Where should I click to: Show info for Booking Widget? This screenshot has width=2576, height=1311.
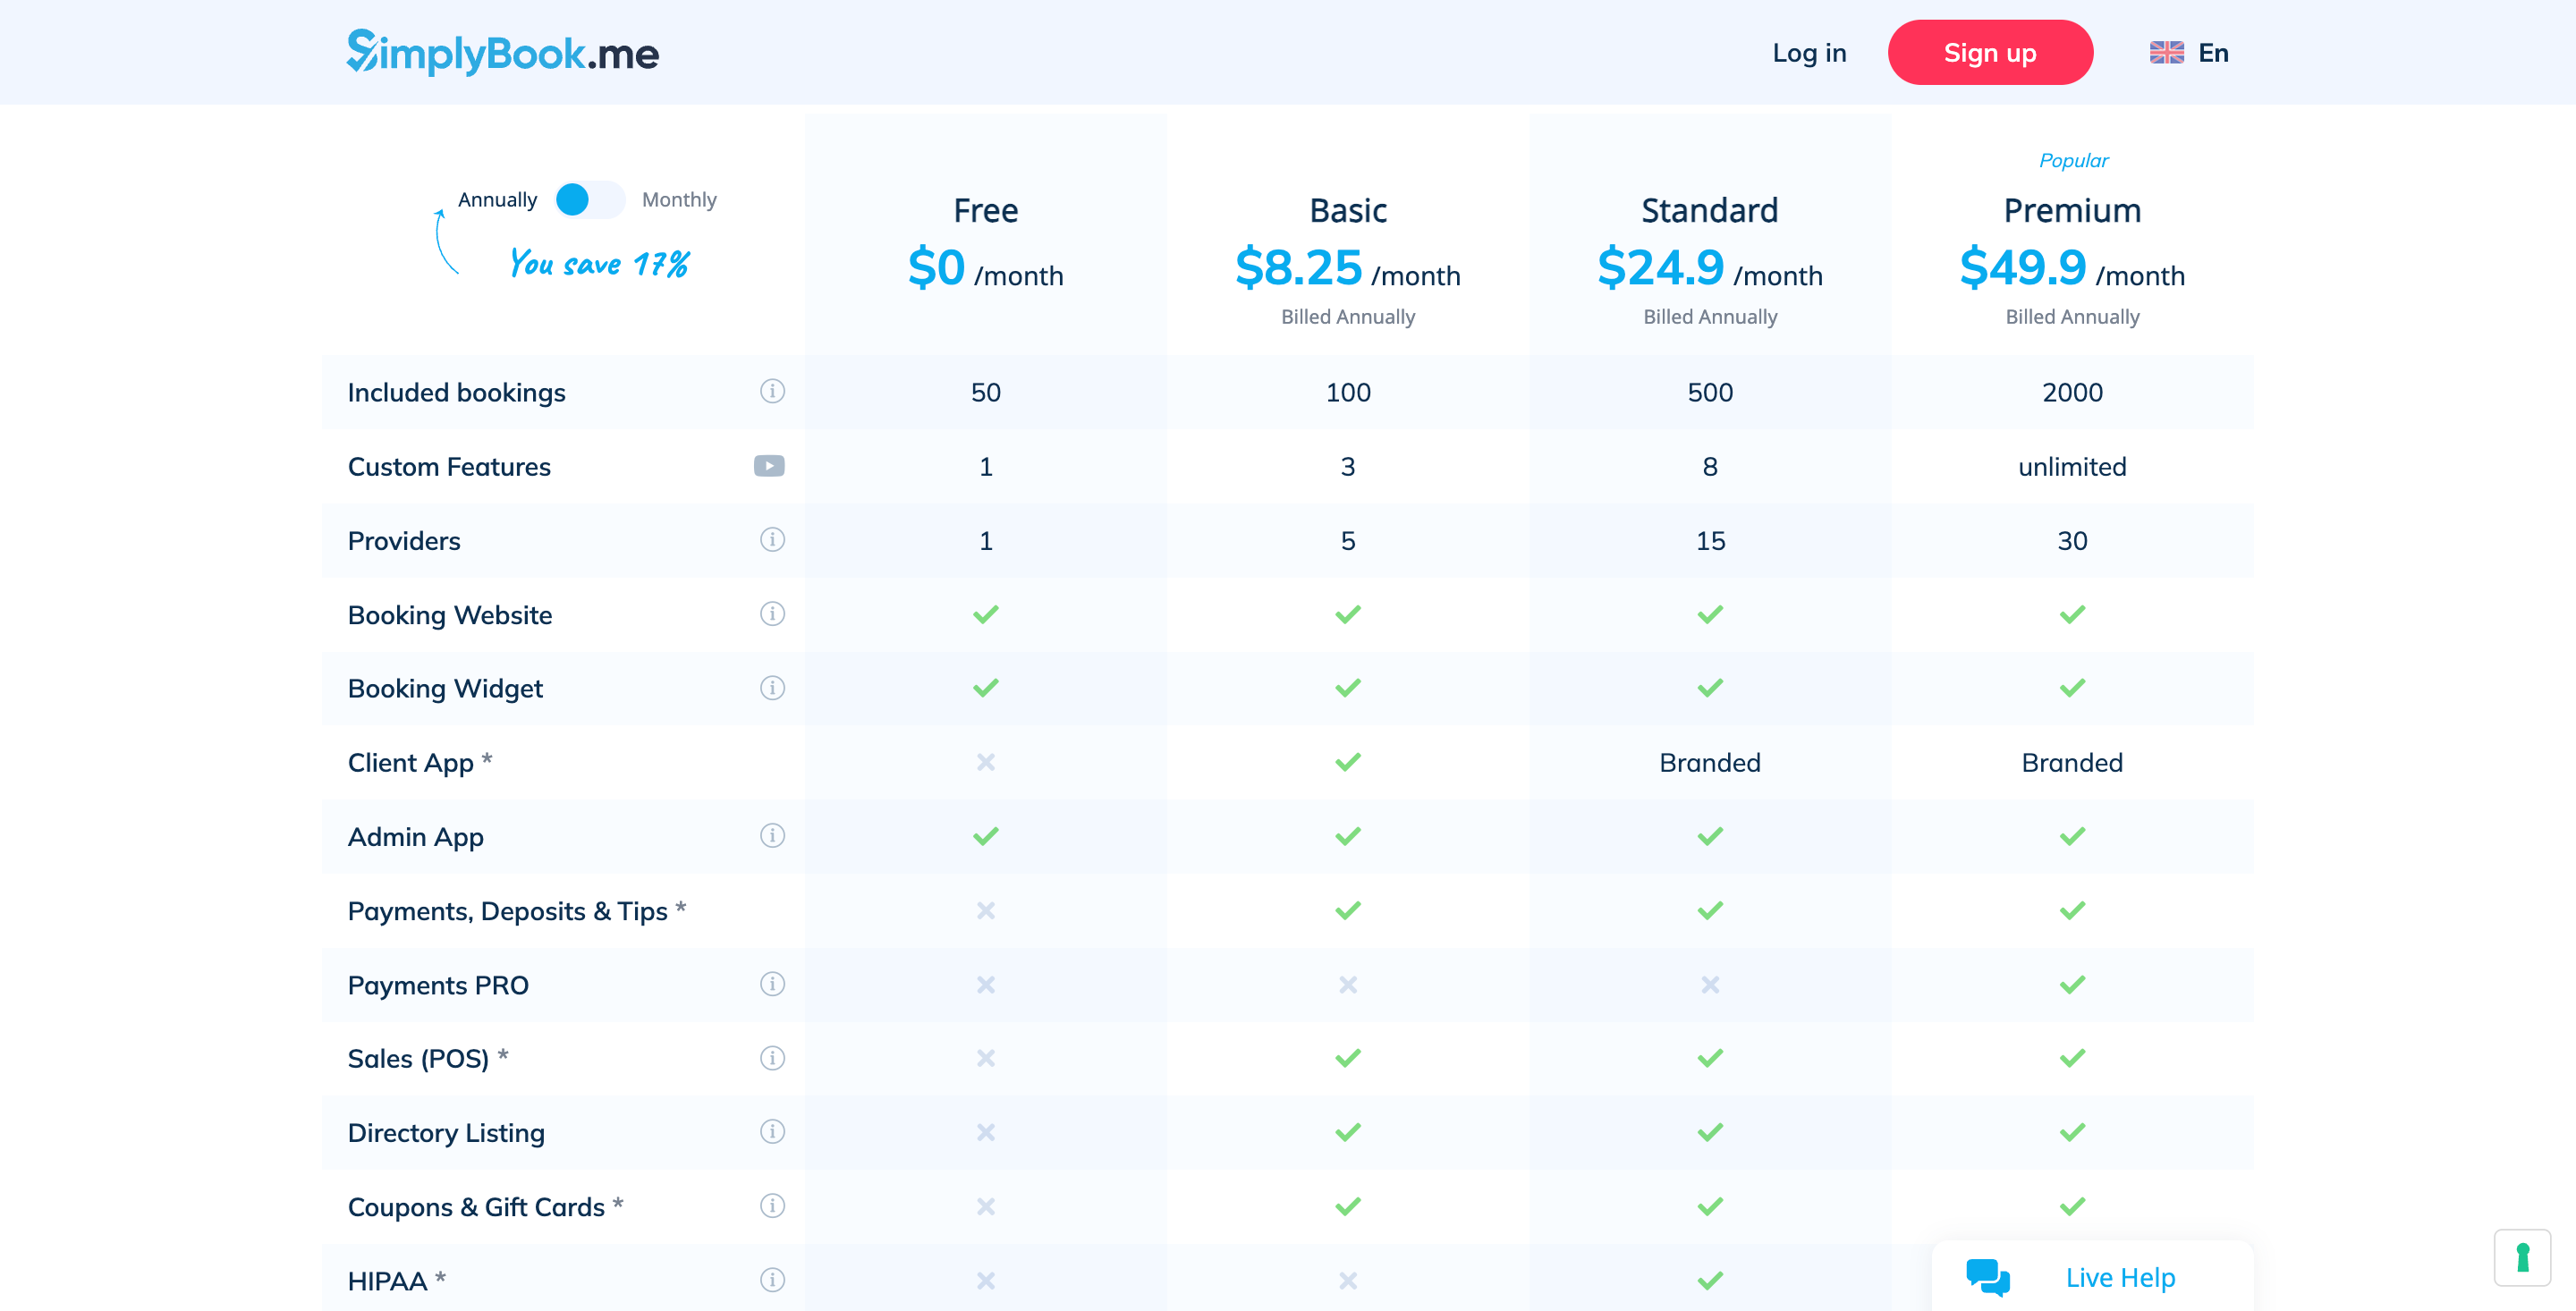(x=772, y=688)
